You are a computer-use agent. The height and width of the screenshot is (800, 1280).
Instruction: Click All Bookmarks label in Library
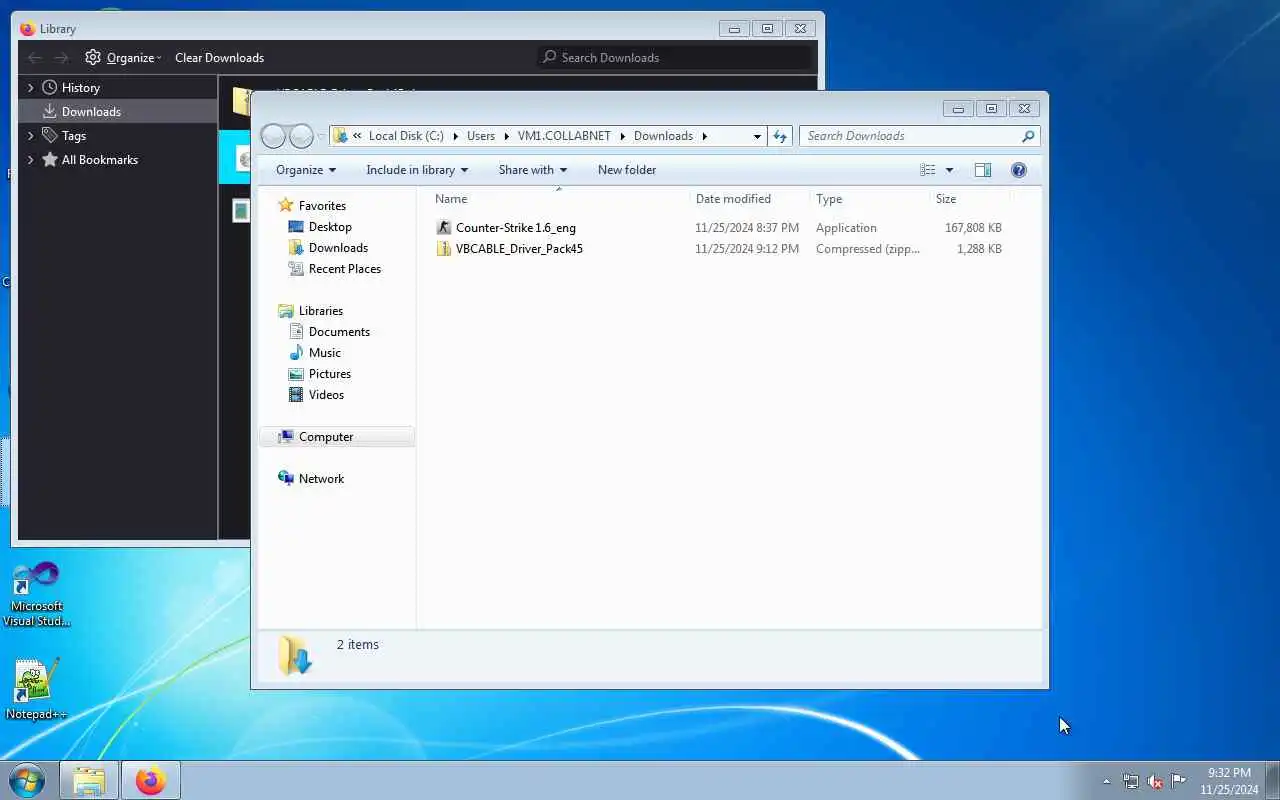pos(100,160)
